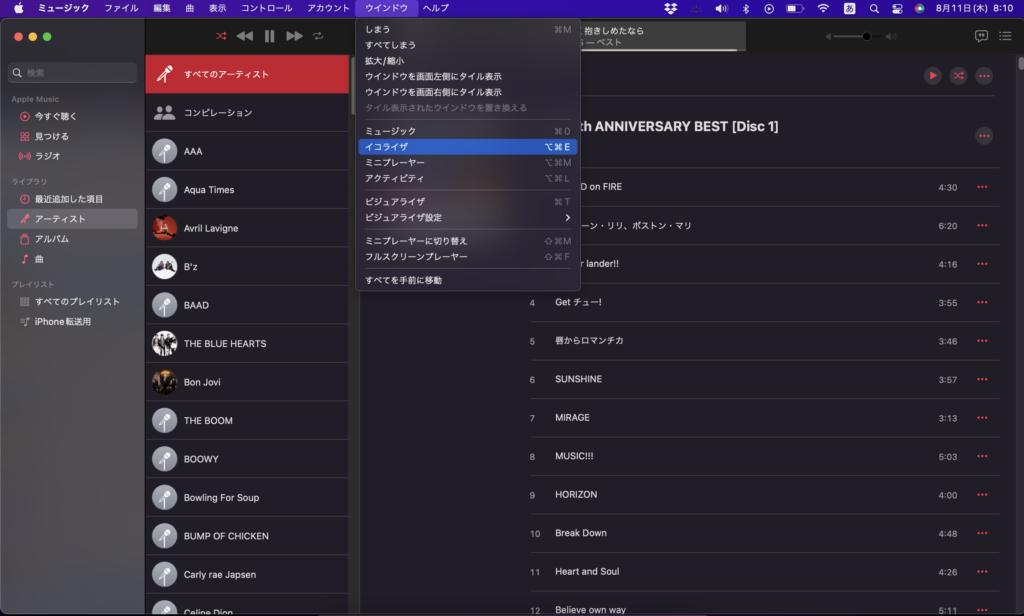The width and height of the screenshot is (1024, 616).
Task: Choose アクティビティ from the ウインドウ menu
Action: [x=468, y=178]
